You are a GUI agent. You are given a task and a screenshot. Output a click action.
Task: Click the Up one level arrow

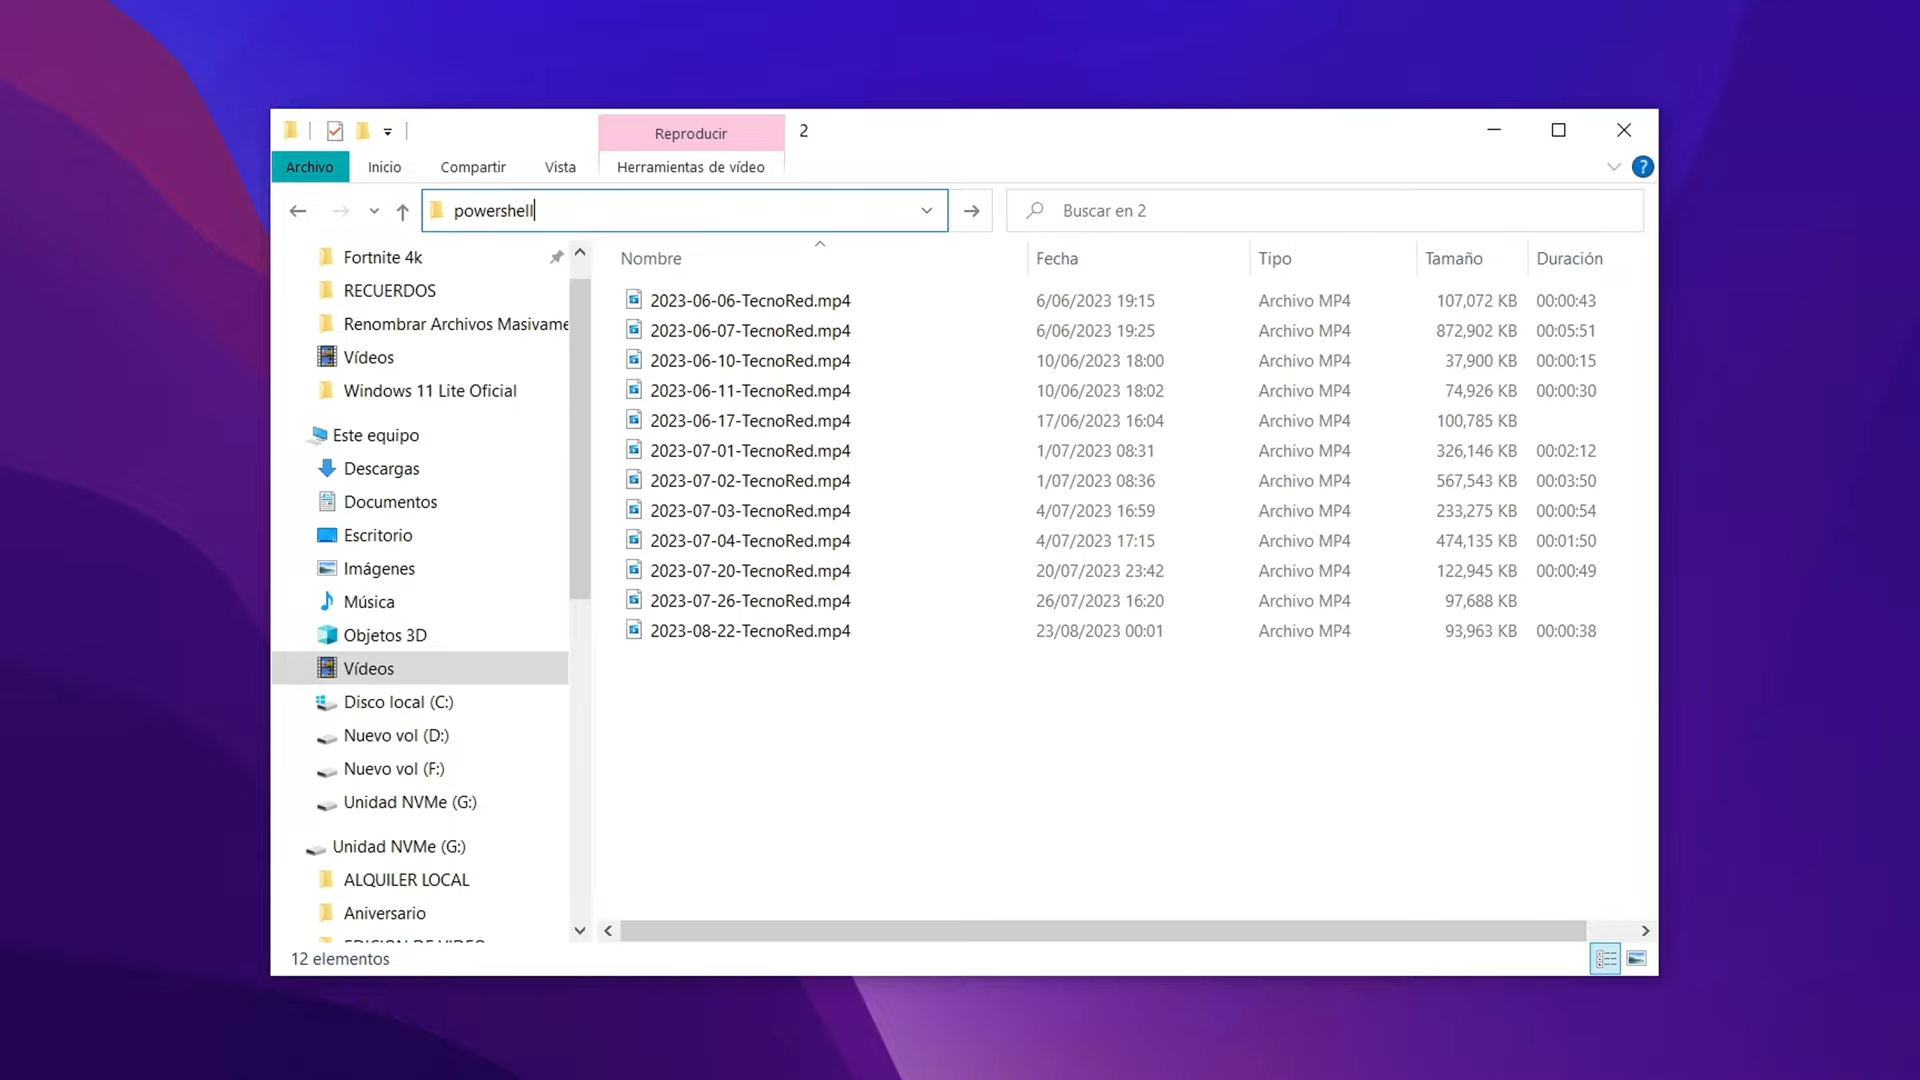[x=403, y=211]
